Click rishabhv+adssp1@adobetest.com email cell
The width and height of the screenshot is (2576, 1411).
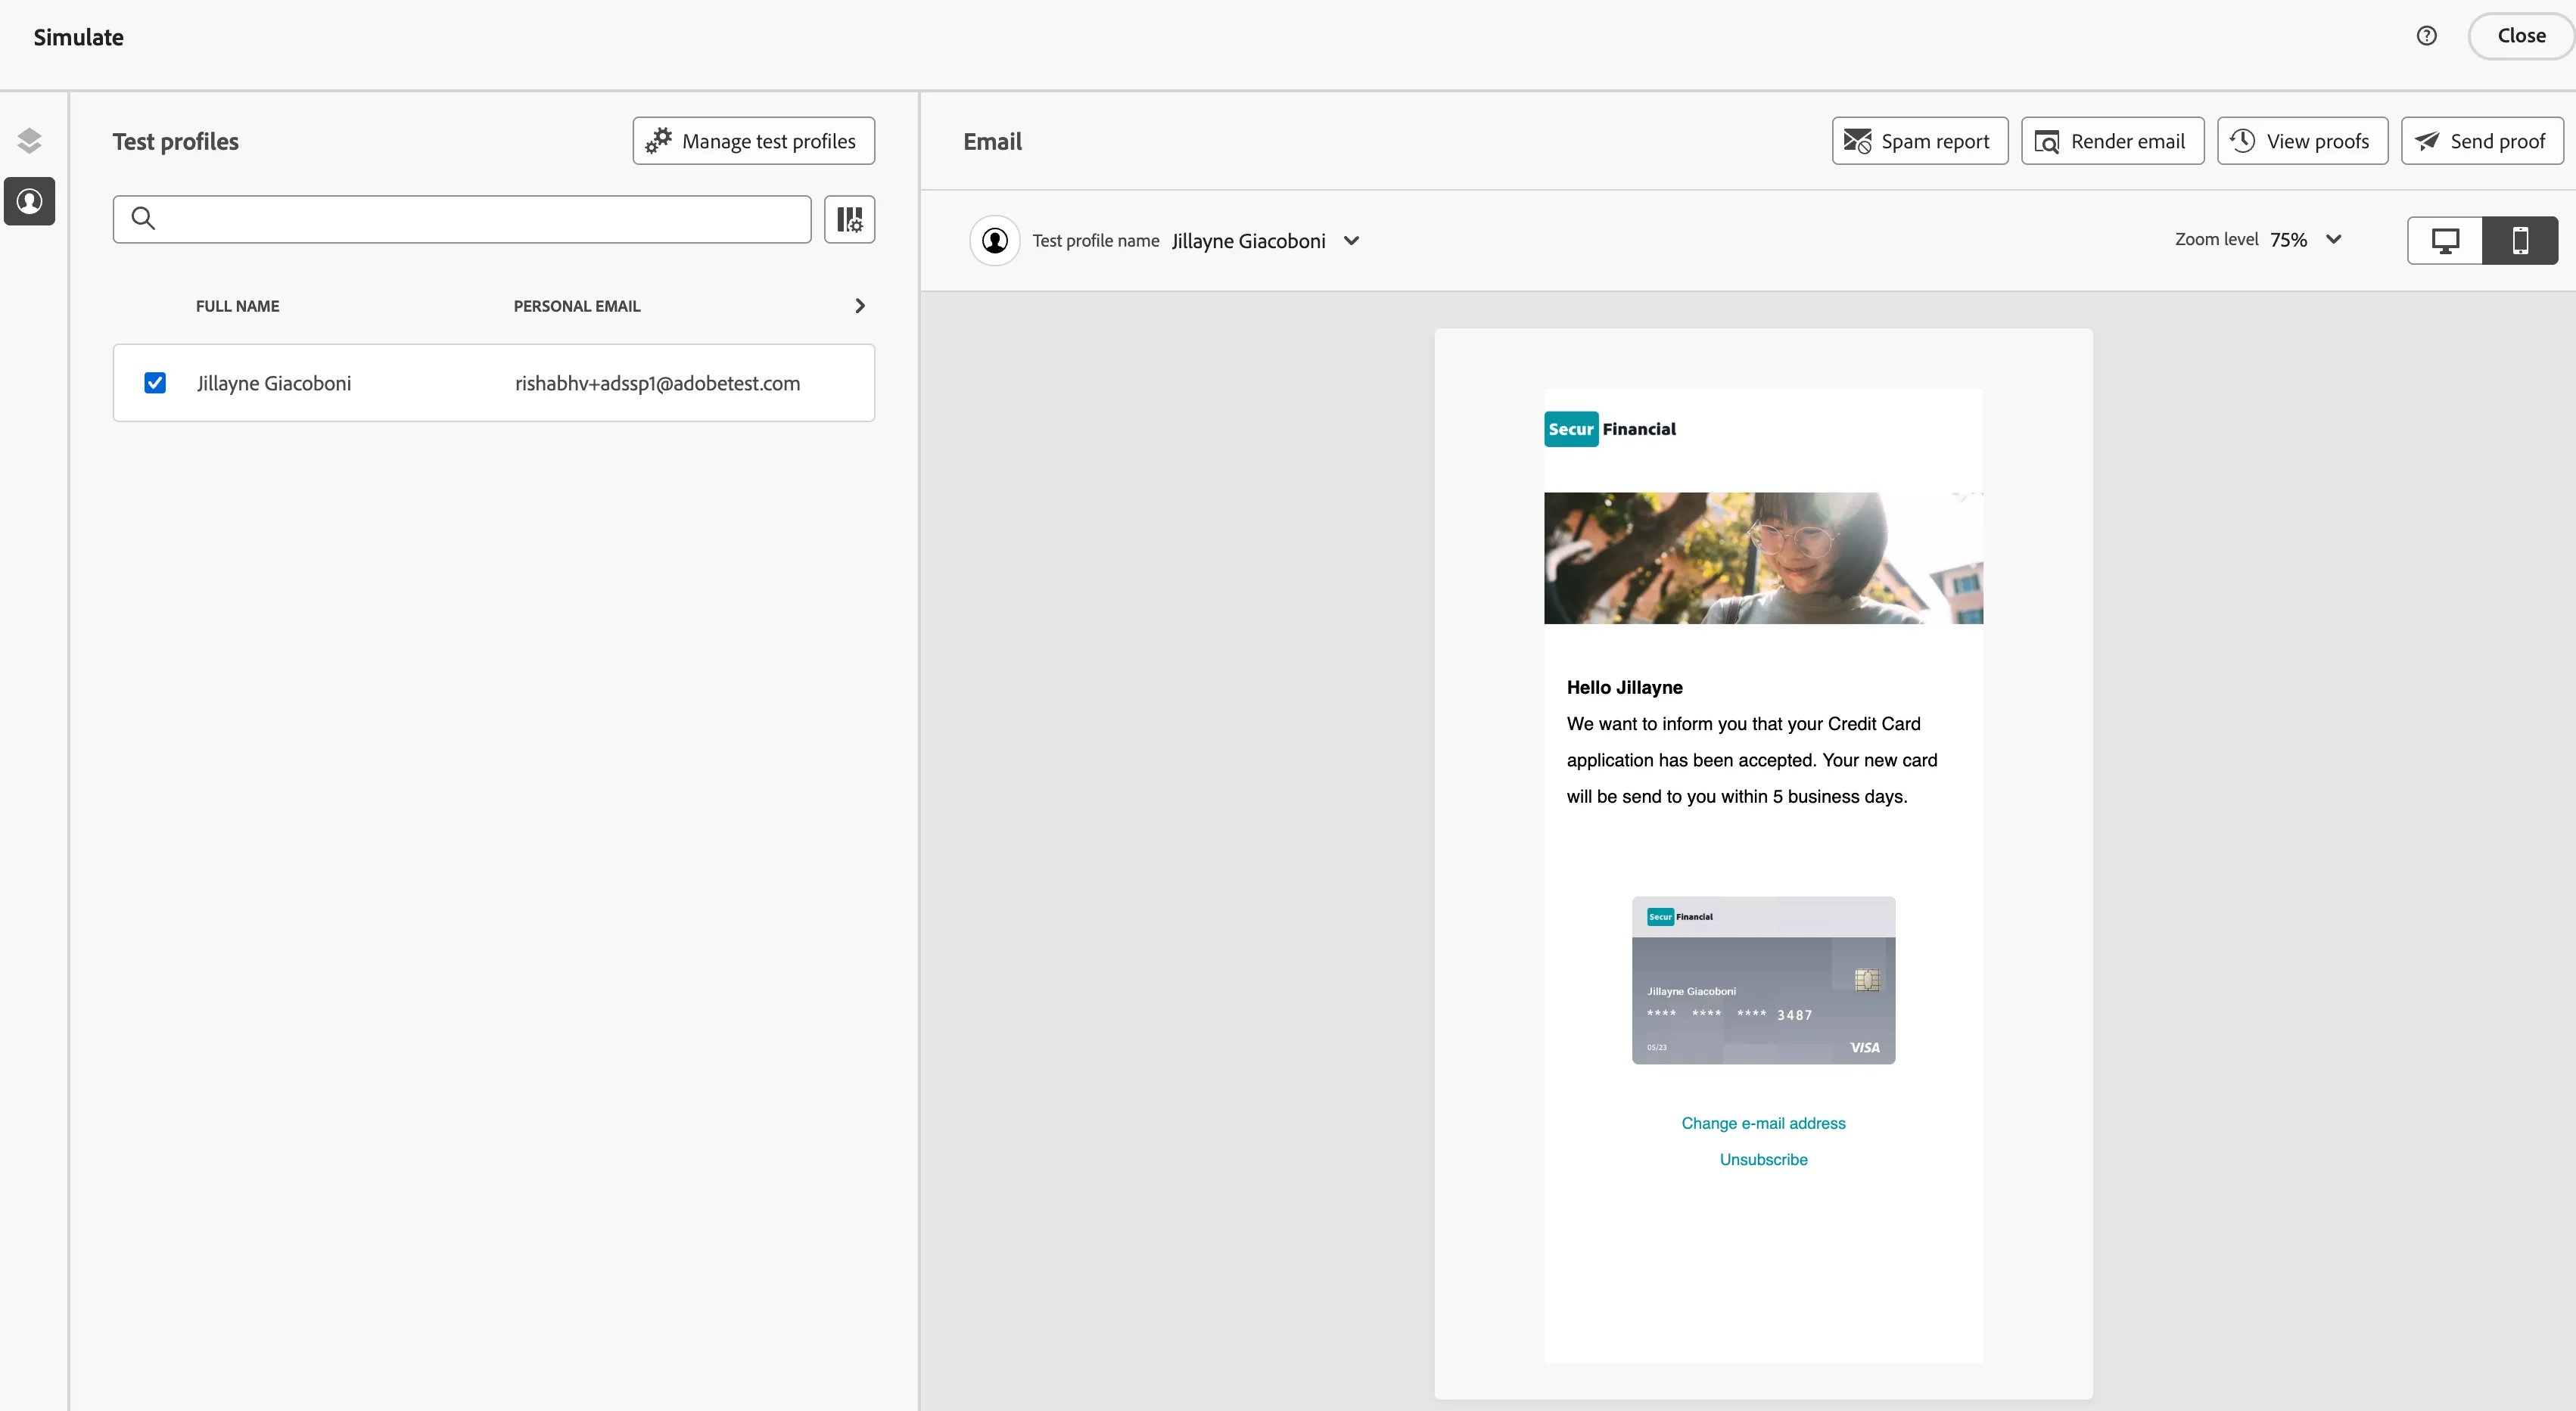(657, 383)
